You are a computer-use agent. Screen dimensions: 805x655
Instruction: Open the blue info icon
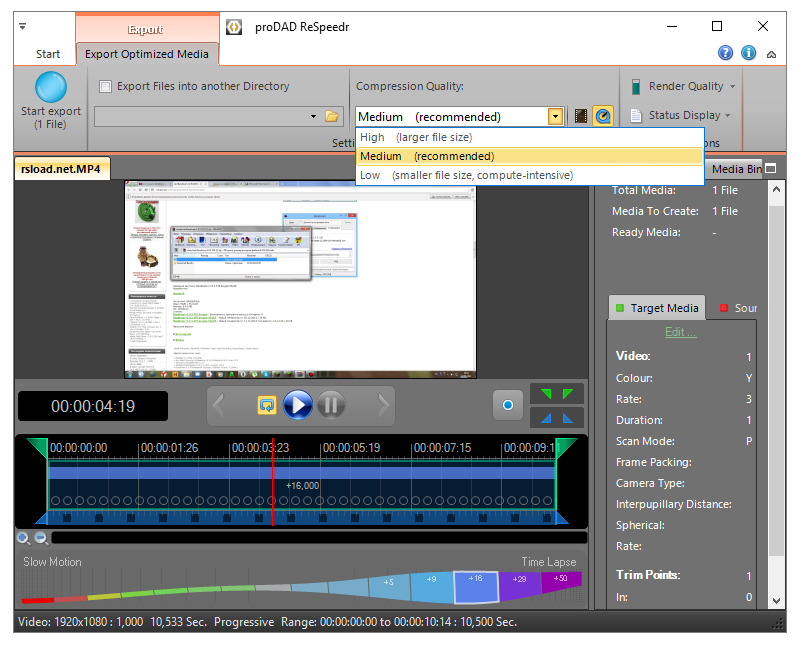749,53
